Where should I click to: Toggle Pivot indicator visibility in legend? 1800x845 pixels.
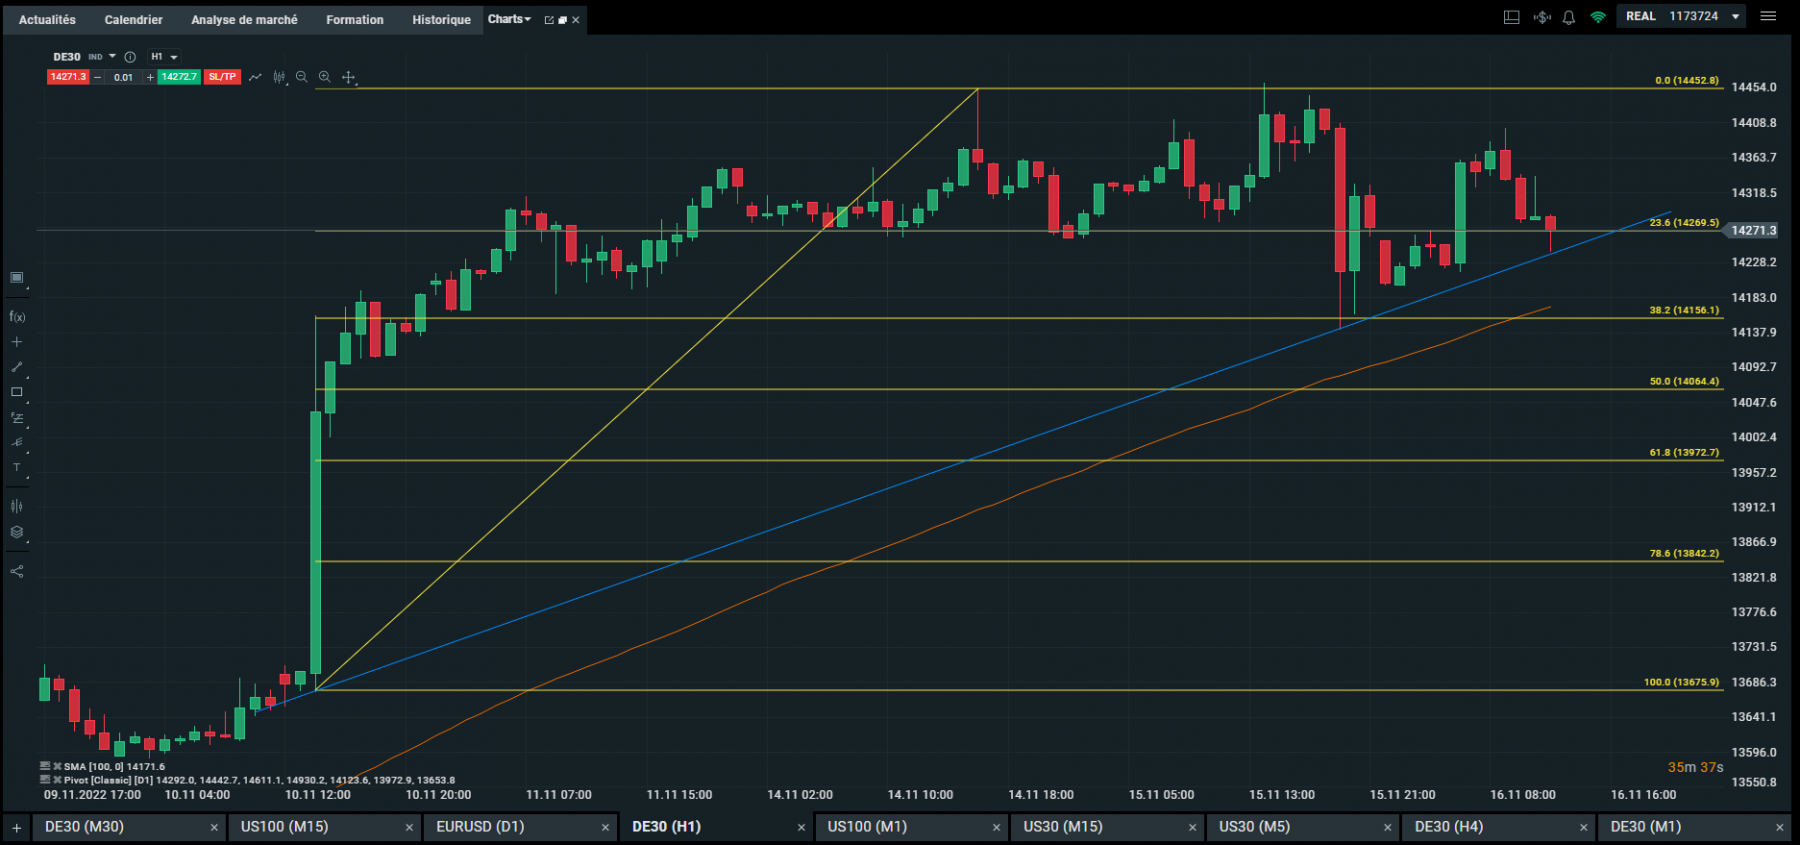[x=45, y=779]
